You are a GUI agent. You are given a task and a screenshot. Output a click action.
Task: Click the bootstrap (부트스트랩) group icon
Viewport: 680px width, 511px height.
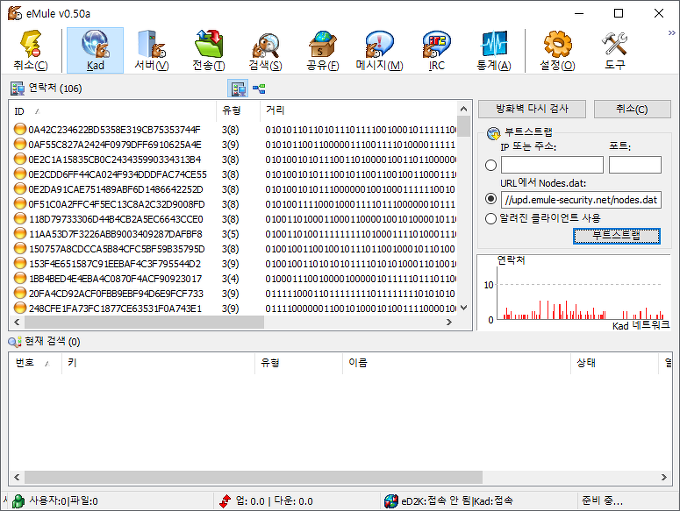click(x=494, y=133)
